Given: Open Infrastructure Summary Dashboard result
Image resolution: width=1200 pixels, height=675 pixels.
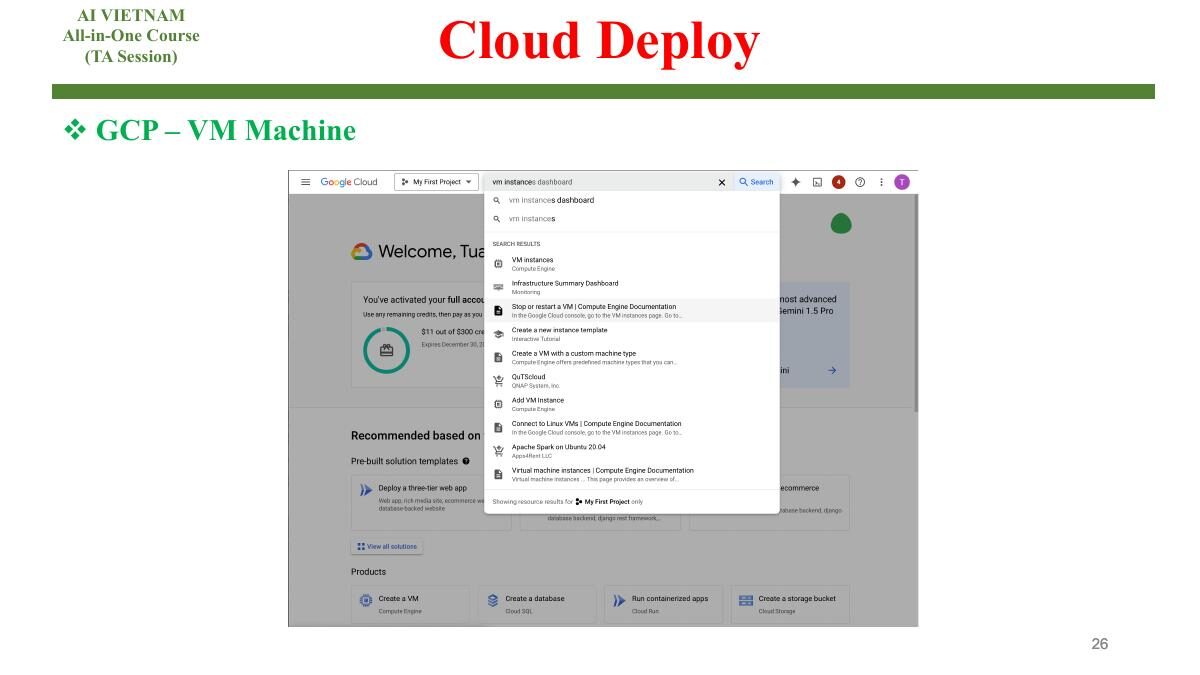Looking at the screenshot, I should coord(631,287).
